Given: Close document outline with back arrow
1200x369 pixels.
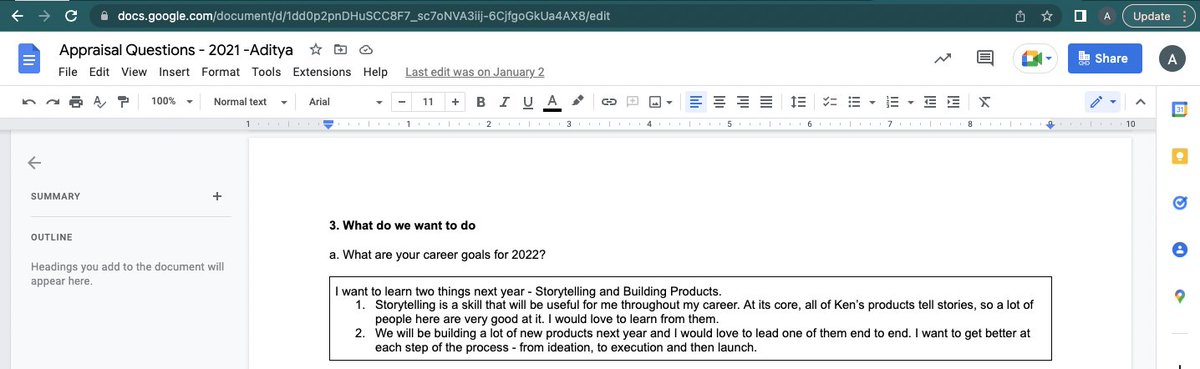Looking at the screenshot, I should pos(35,162).
